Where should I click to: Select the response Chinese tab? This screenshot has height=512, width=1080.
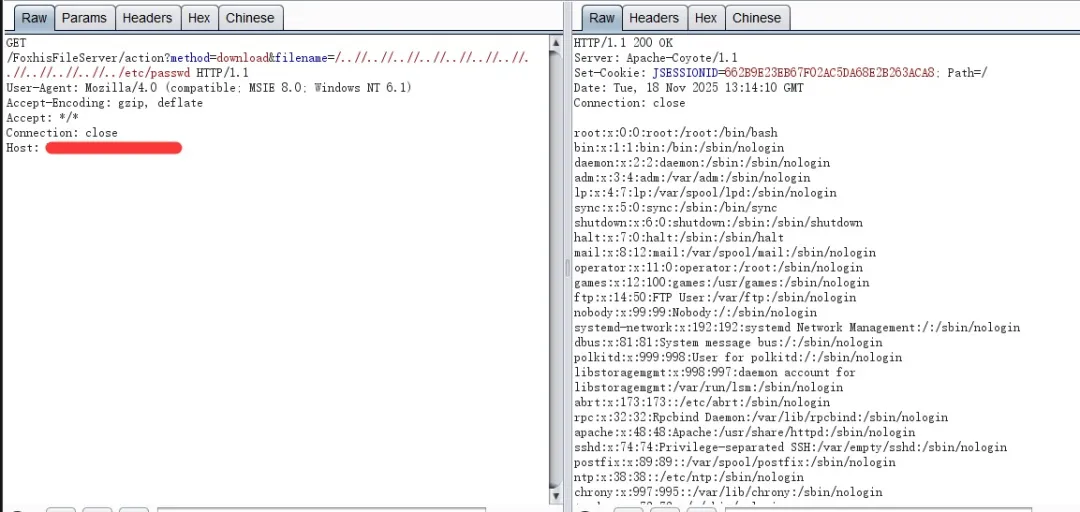point(757,18)
